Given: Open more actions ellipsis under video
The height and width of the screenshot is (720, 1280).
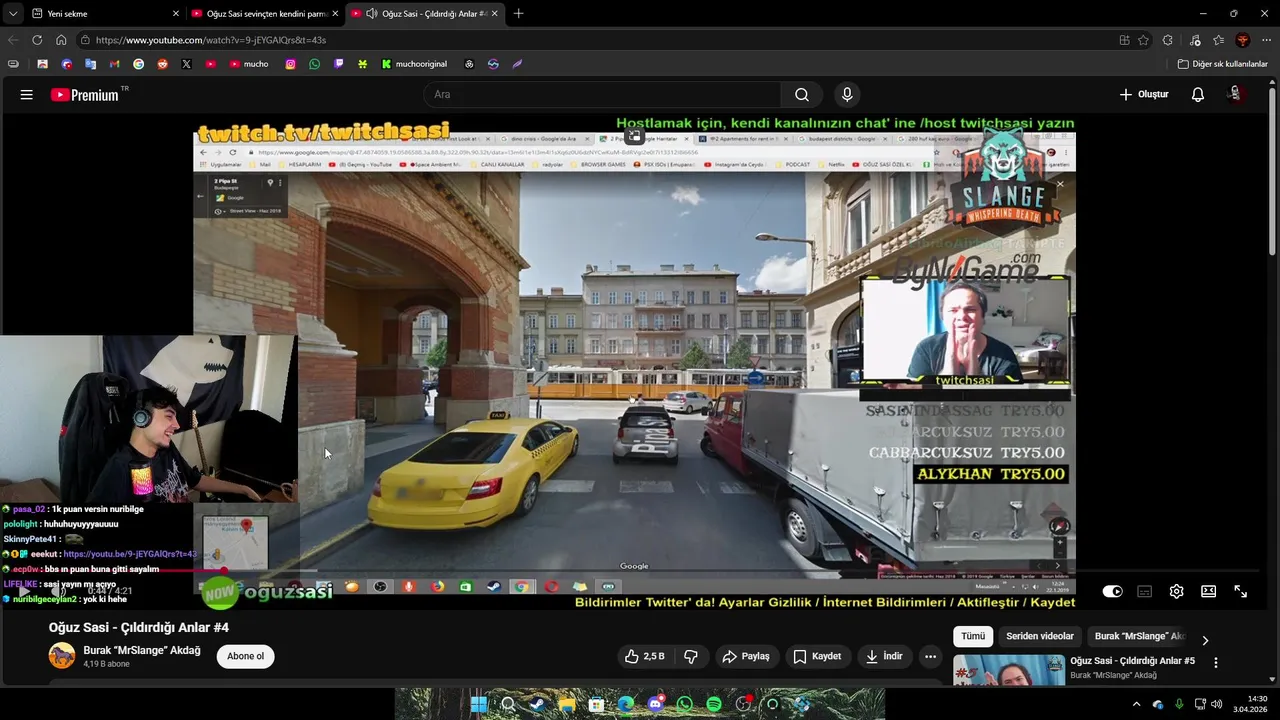Looking at the screenshot, I should click(x=931, y=656).
